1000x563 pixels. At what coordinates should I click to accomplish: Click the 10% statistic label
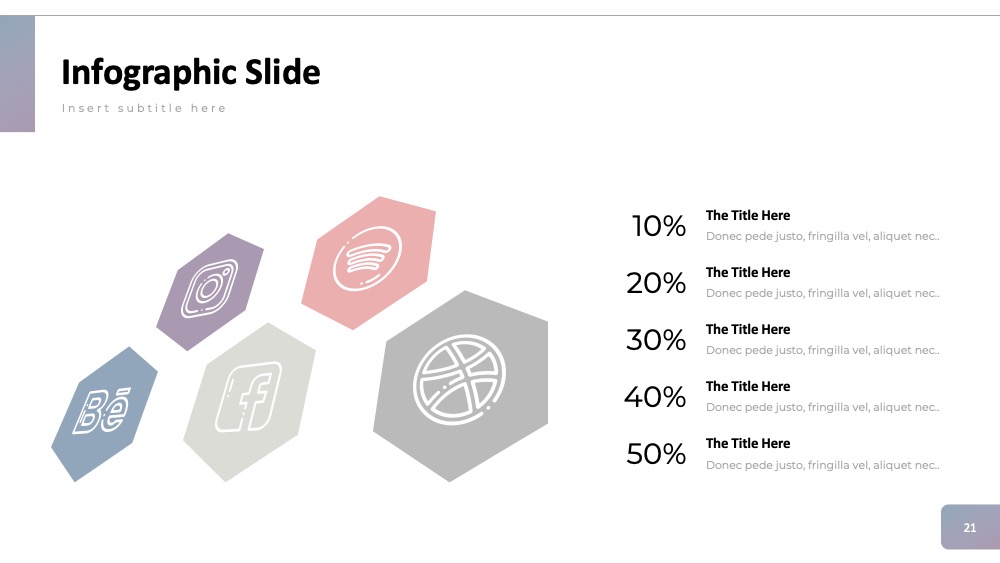click(x=658, y=226)
